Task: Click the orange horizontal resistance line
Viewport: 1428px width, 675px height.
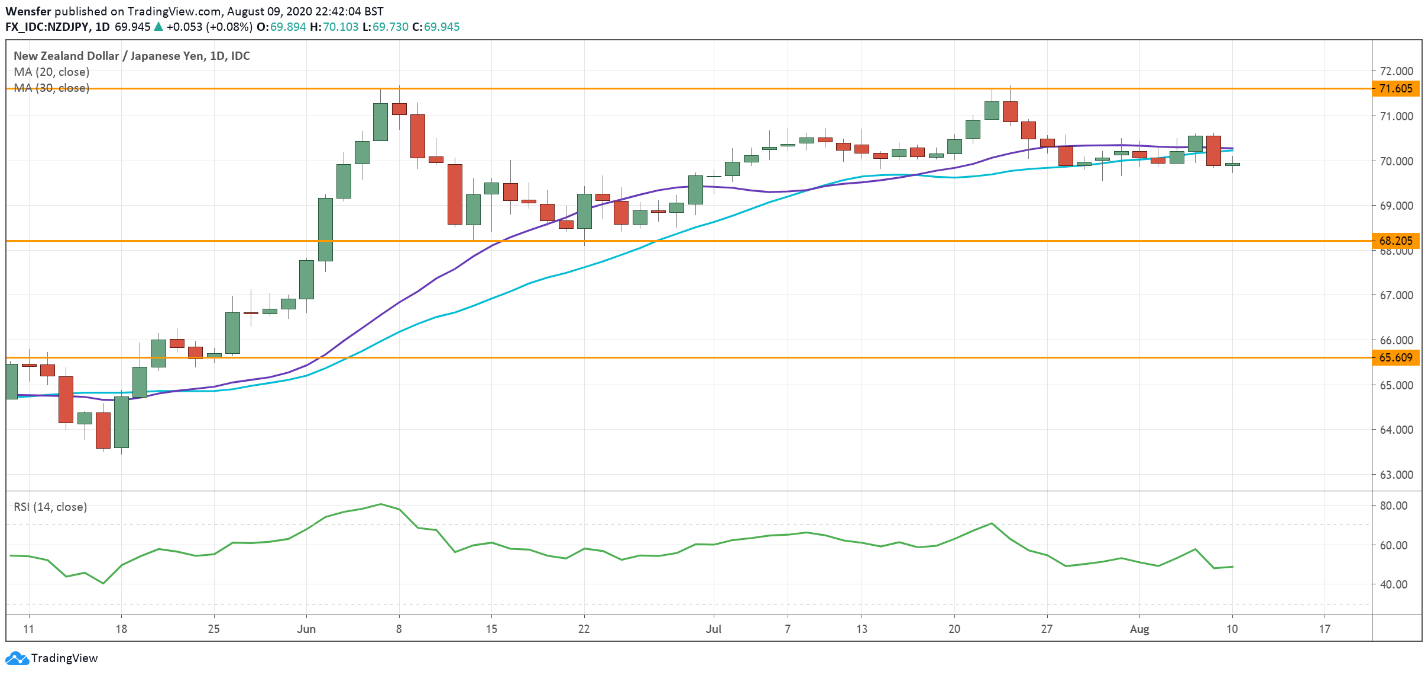Action: (x=700, y=89)
